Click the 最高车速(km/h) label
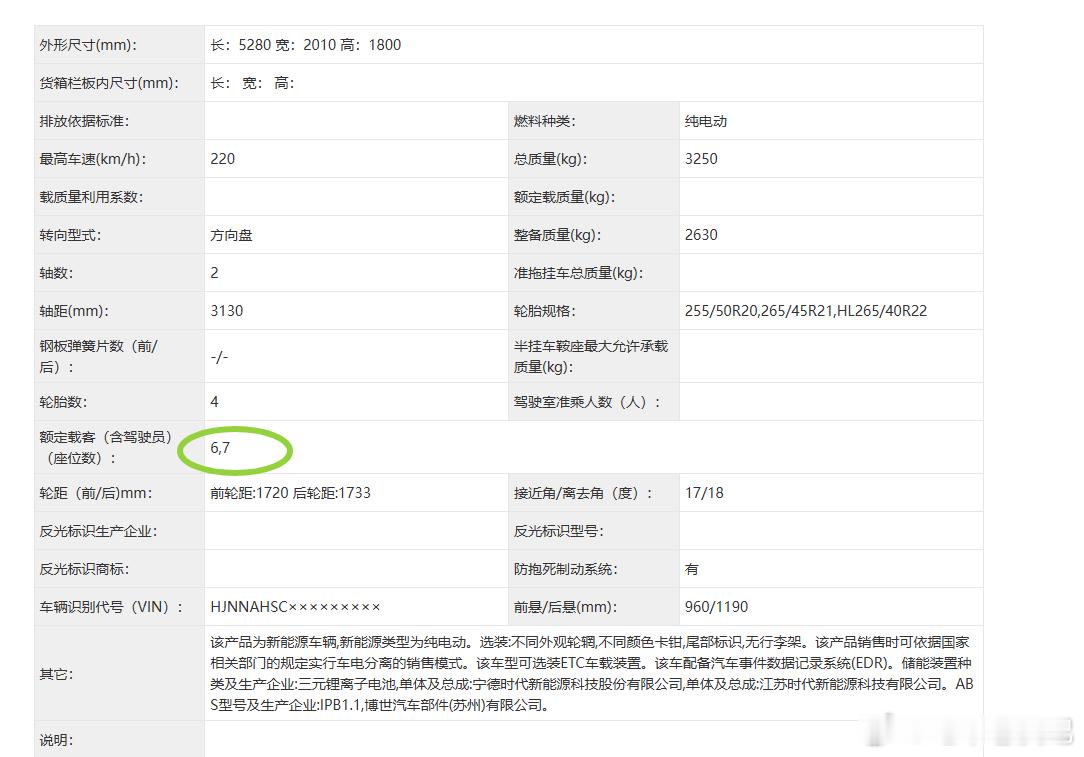The width and height of the screenshot is (1084, 757). click(x=93, y=159)
